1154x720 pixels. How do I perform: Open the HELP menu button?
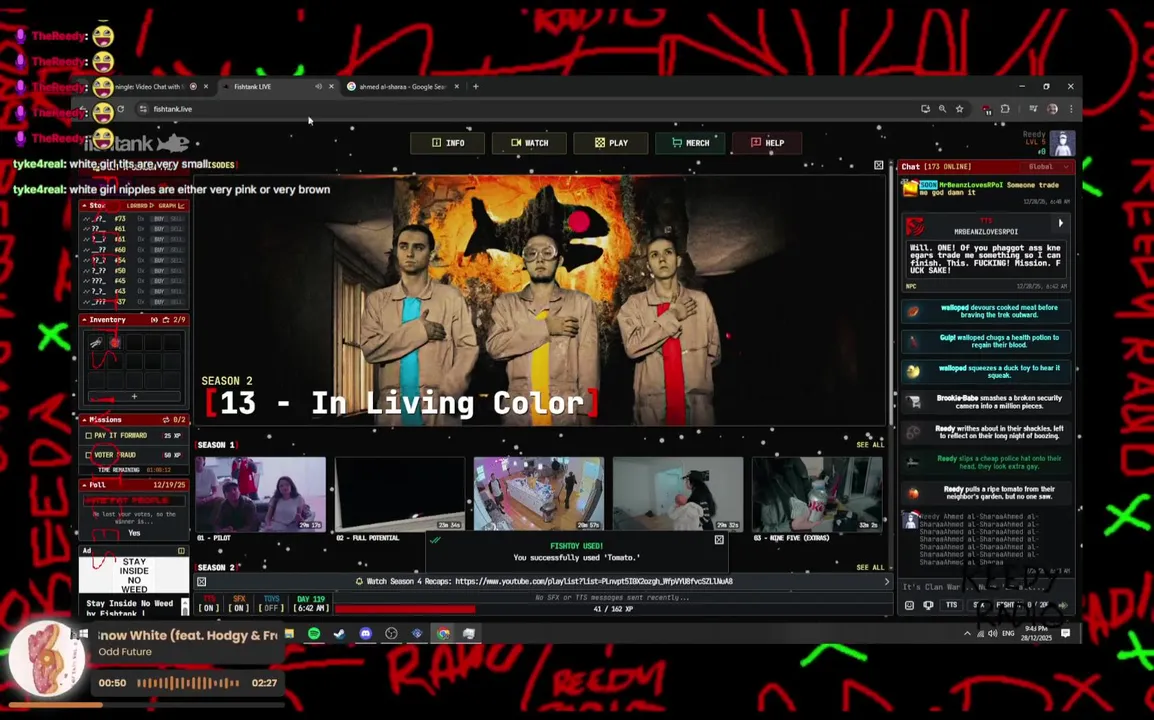pyautogui.click(x=767, y=143)
